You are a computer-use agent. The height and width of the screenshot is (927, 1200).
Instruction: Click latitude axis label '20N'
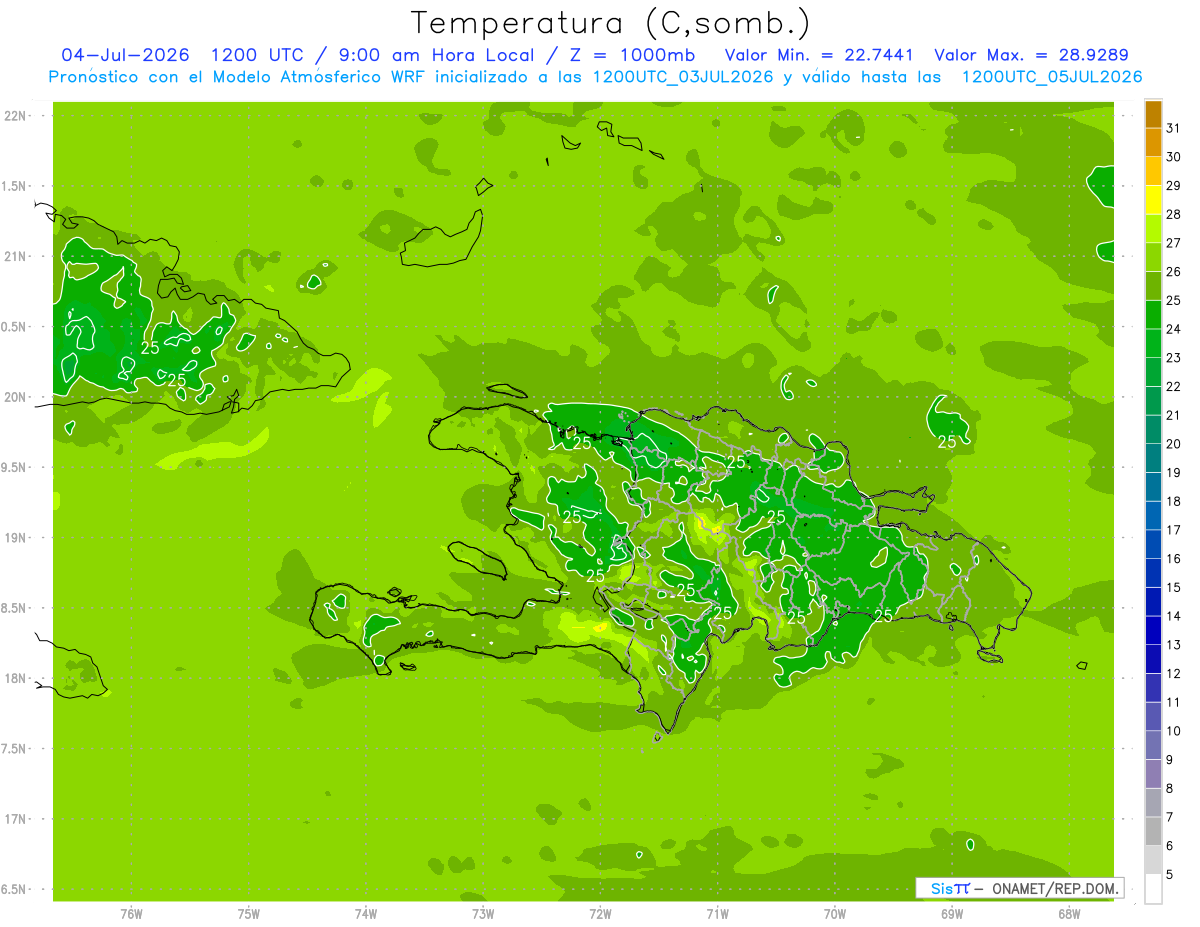click(x=16, y=397)
